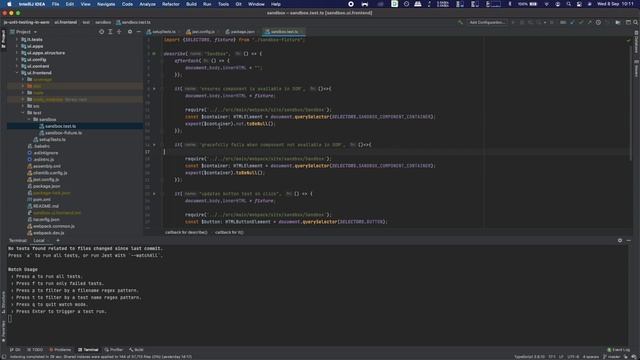Click the terminal input cursor line
The width and height of the screenshot is (640, 360).
pyautogui.click(x=10, y=318)
